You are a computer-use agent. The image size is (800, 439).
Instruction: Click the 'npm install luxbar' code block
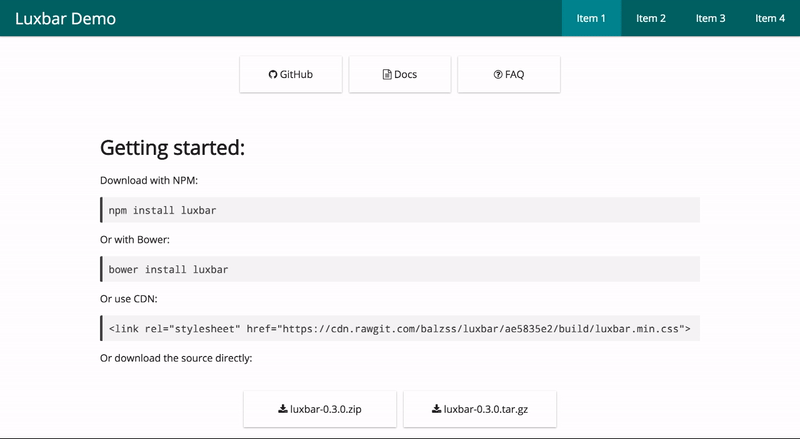click(400, 210)
